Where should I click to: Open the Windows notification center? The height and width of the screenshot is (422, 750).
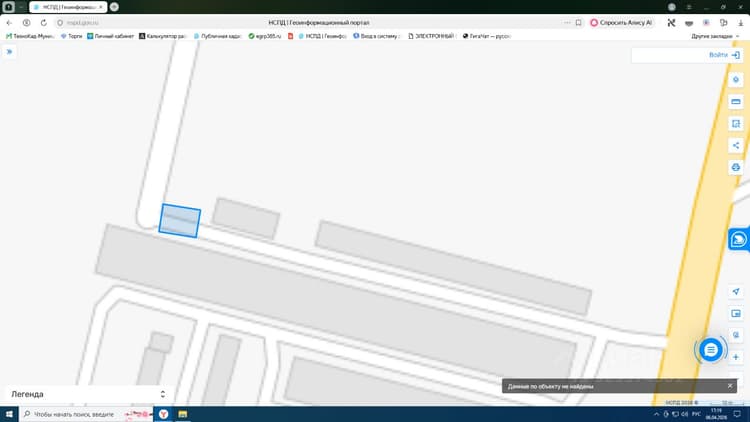(737, 414)
